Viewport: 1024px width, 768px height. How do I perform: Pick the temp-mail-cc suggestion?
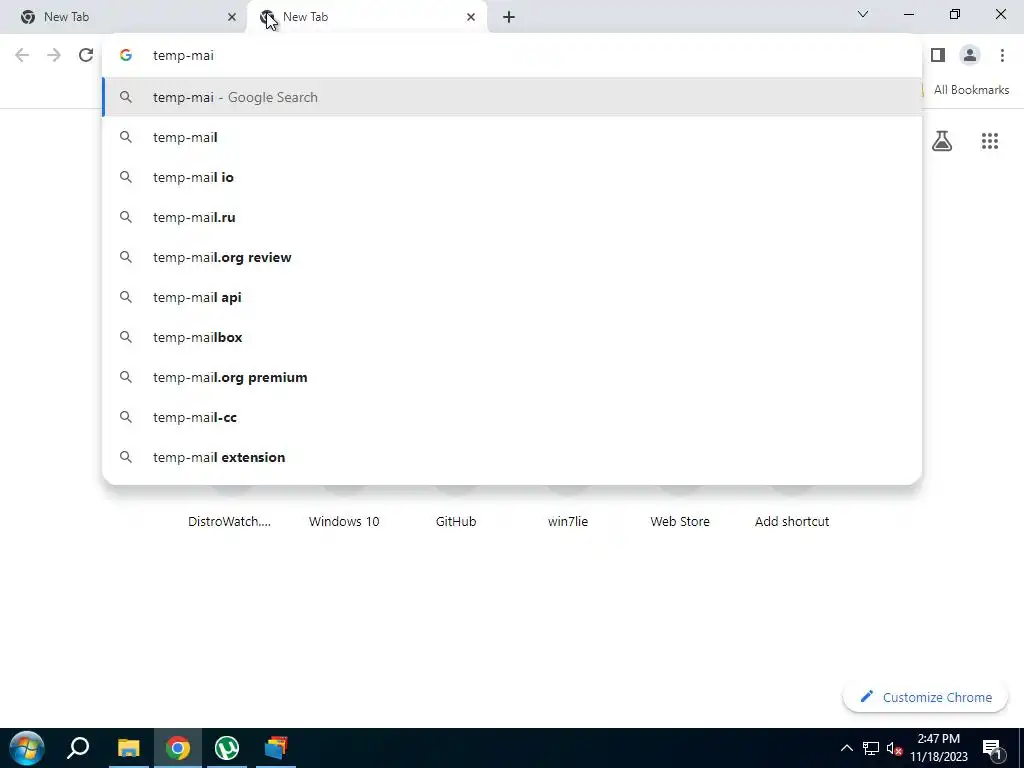pos(512,417)
